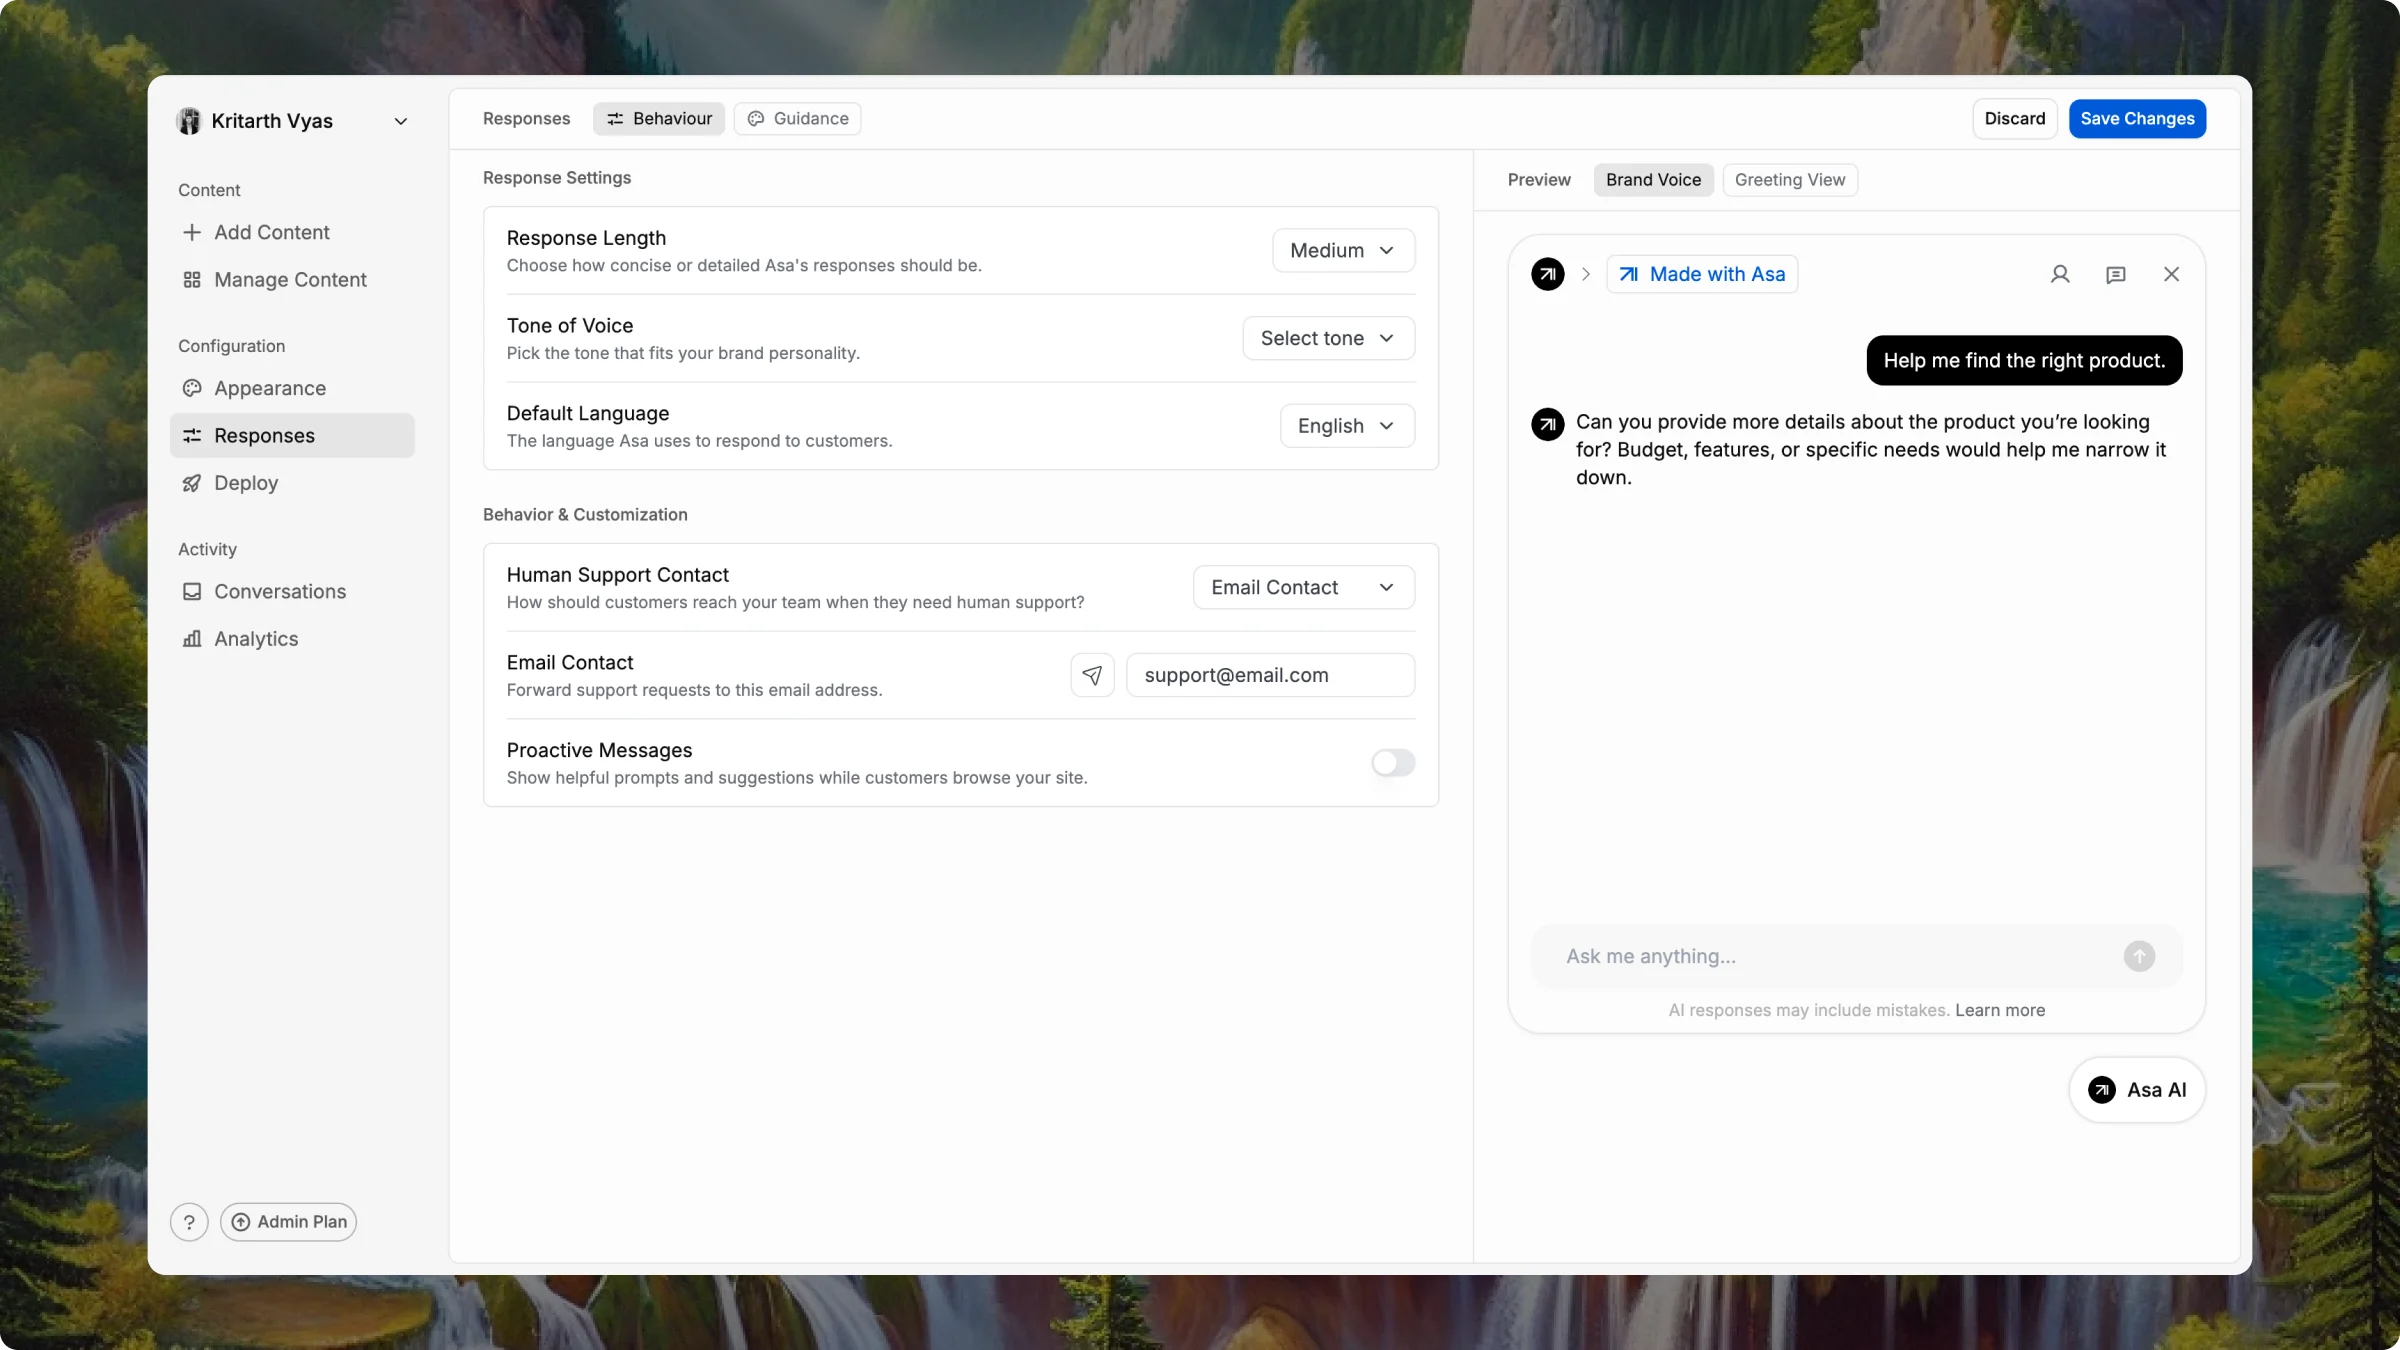Click the Asa avatar beside the reply message

[x=1547, y=424]
